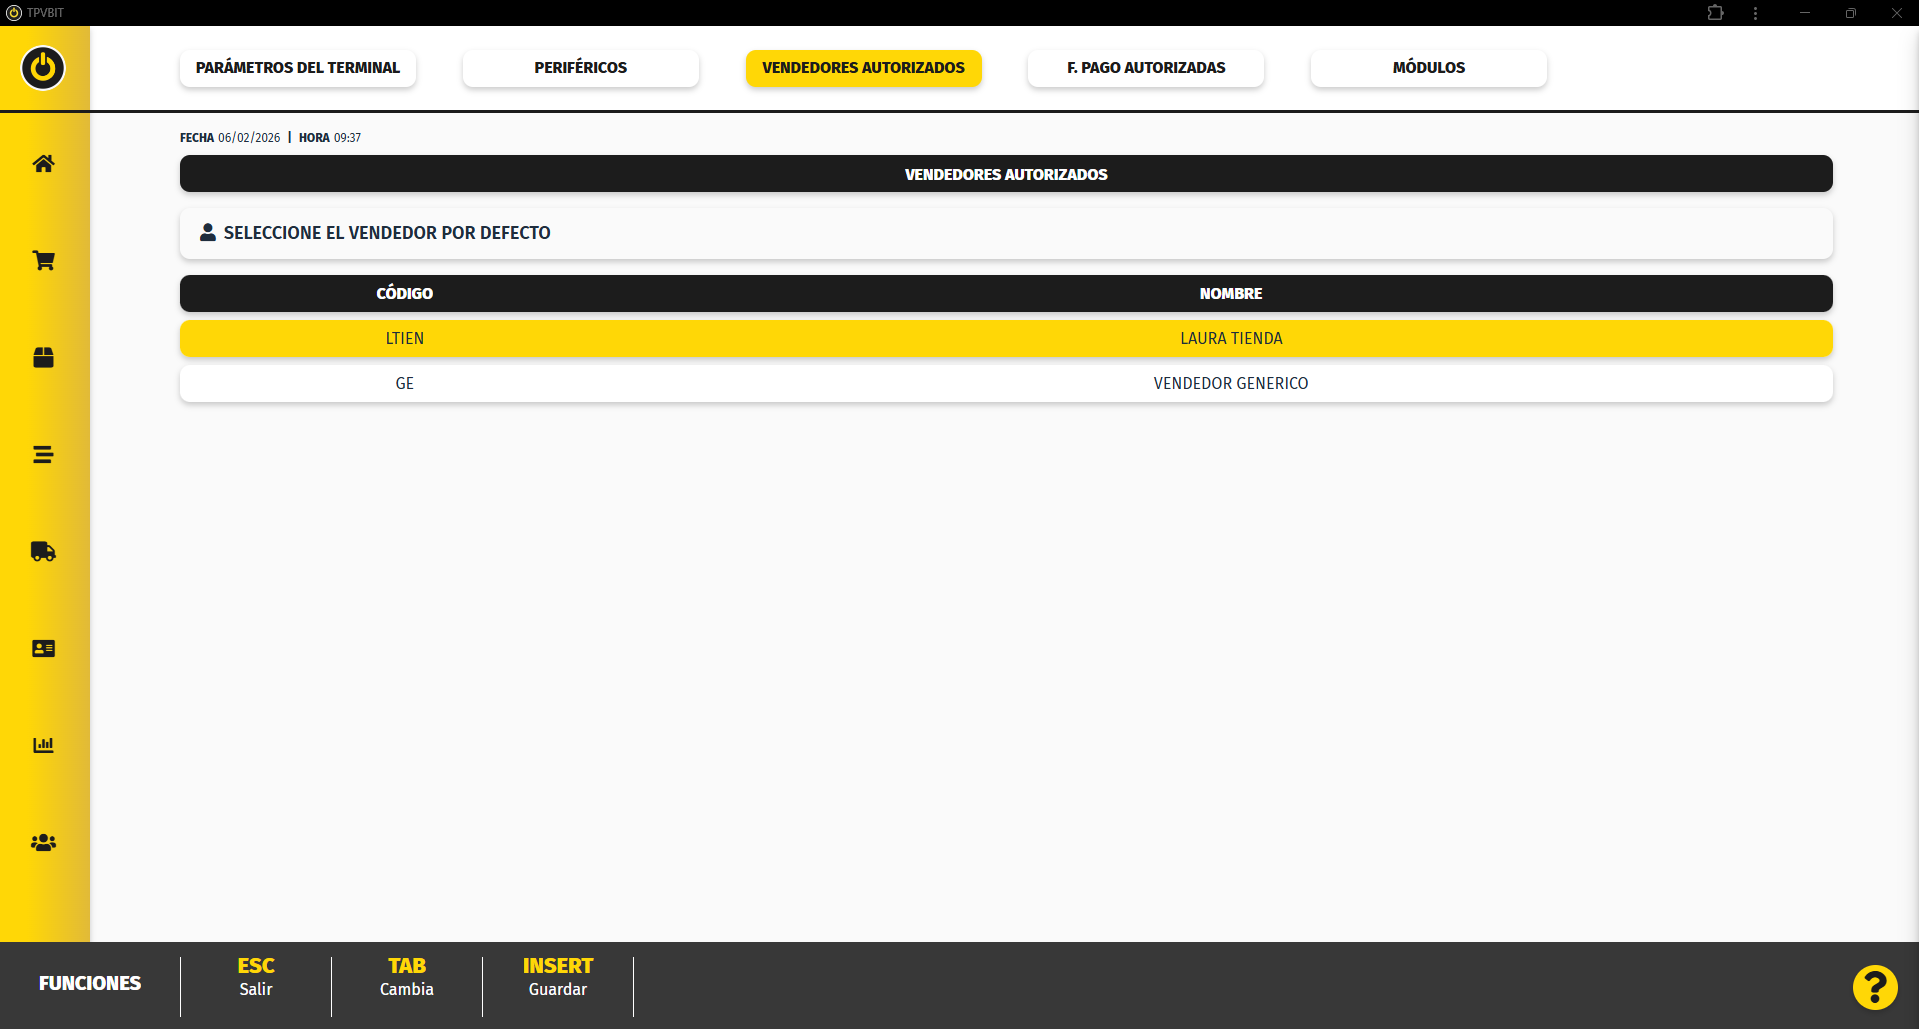
Task: Open the shopping cart section
Action: (43, 261)
